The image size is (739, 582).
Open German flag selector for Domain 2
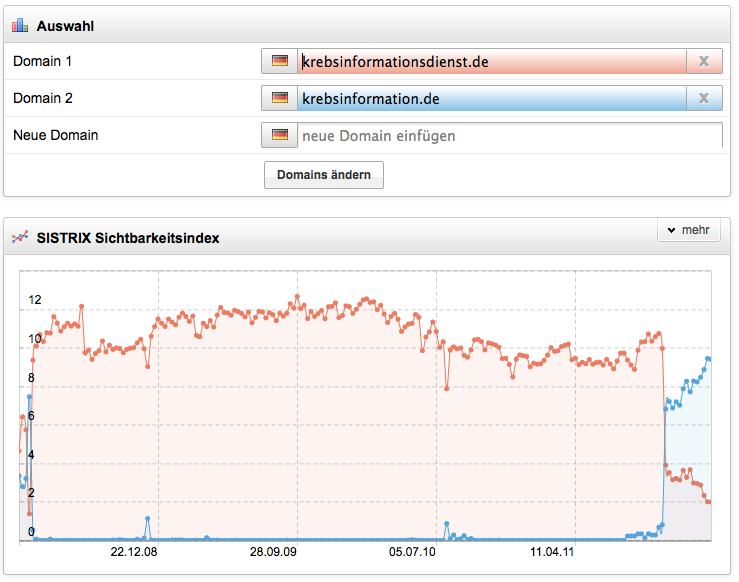tap(279, 98)
